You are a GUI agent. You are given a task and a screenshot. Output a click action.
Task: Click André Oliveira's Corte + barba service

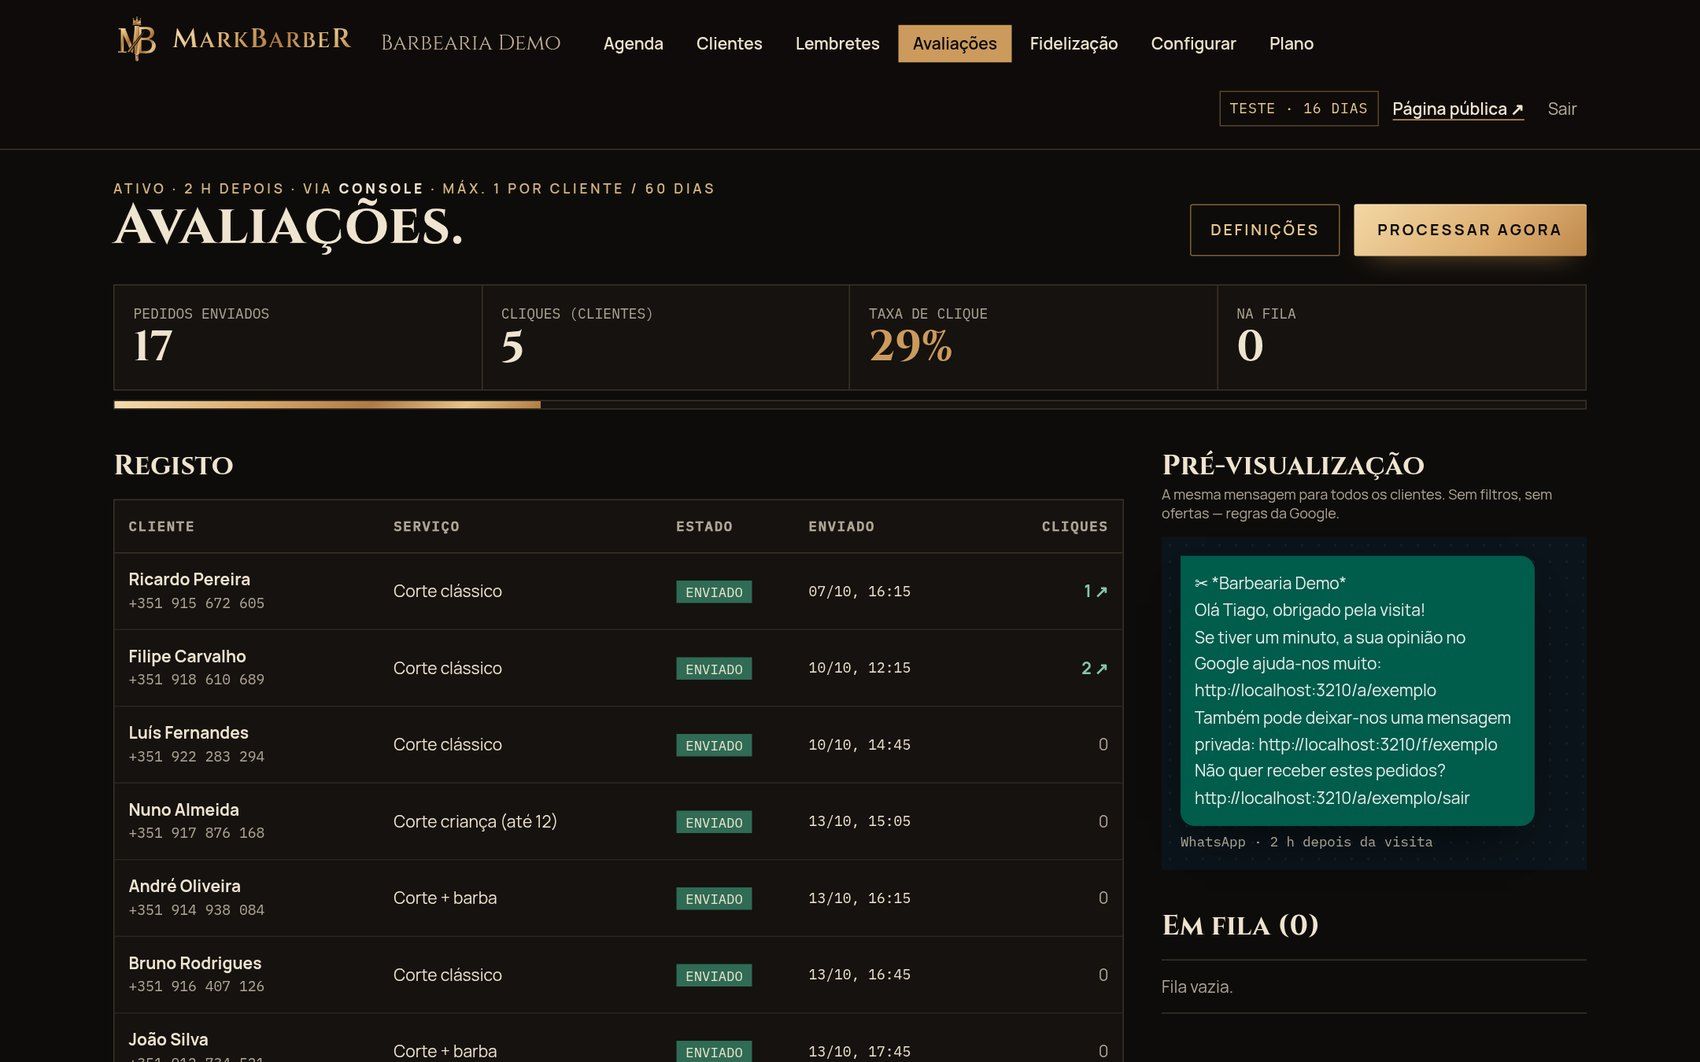pyautogui.click(x=445, y=898)
